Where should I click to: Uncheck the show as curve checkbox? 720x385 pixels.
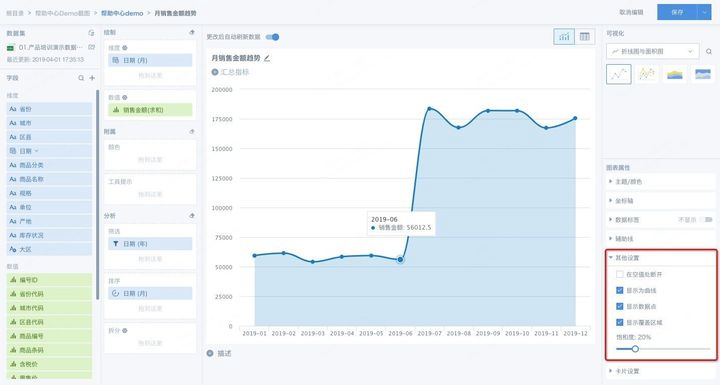click(619, 290)
